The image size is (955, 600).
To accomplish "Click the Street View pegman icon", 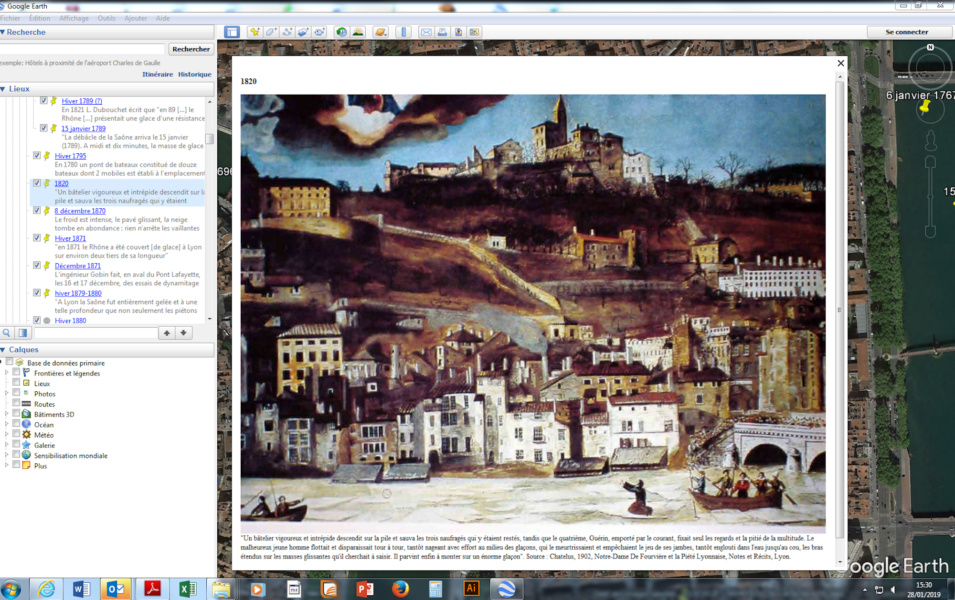I will pos(930,140).
